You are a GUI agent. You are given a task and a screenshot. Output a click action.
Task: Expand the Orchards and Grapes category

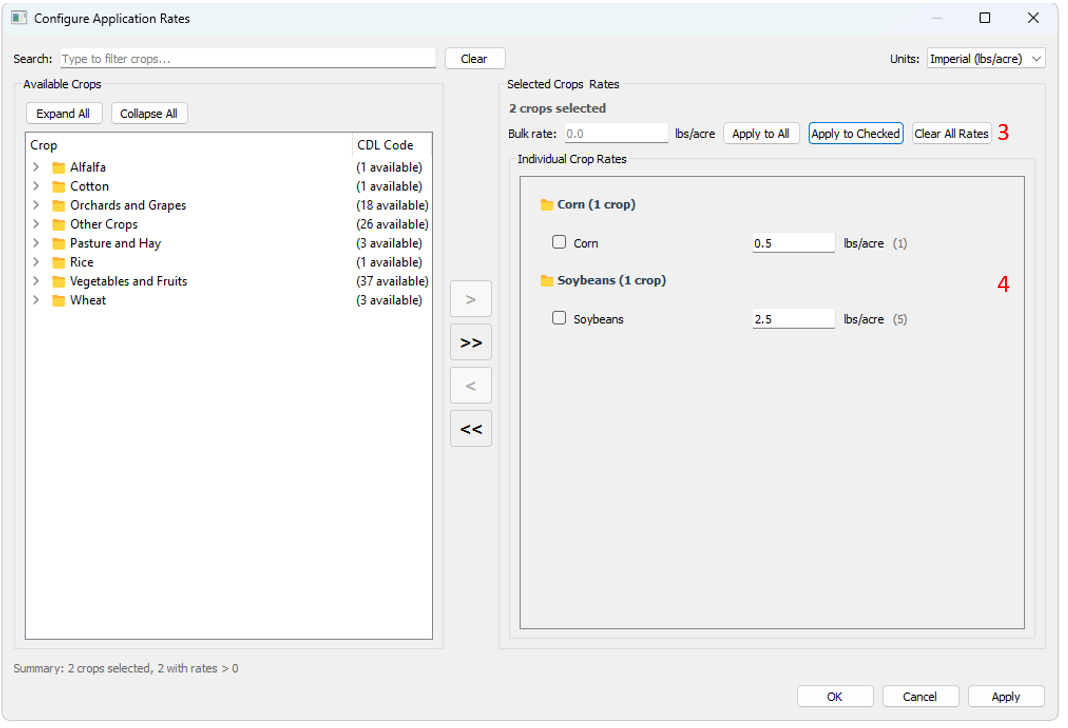click(36, 206)
